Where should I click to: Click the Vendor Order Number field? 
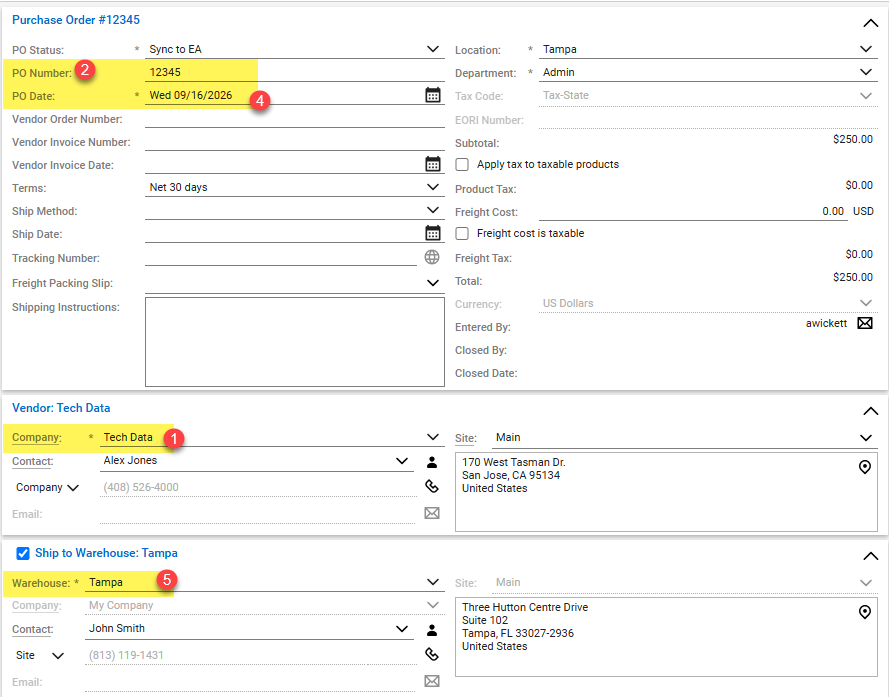(294, 119)
